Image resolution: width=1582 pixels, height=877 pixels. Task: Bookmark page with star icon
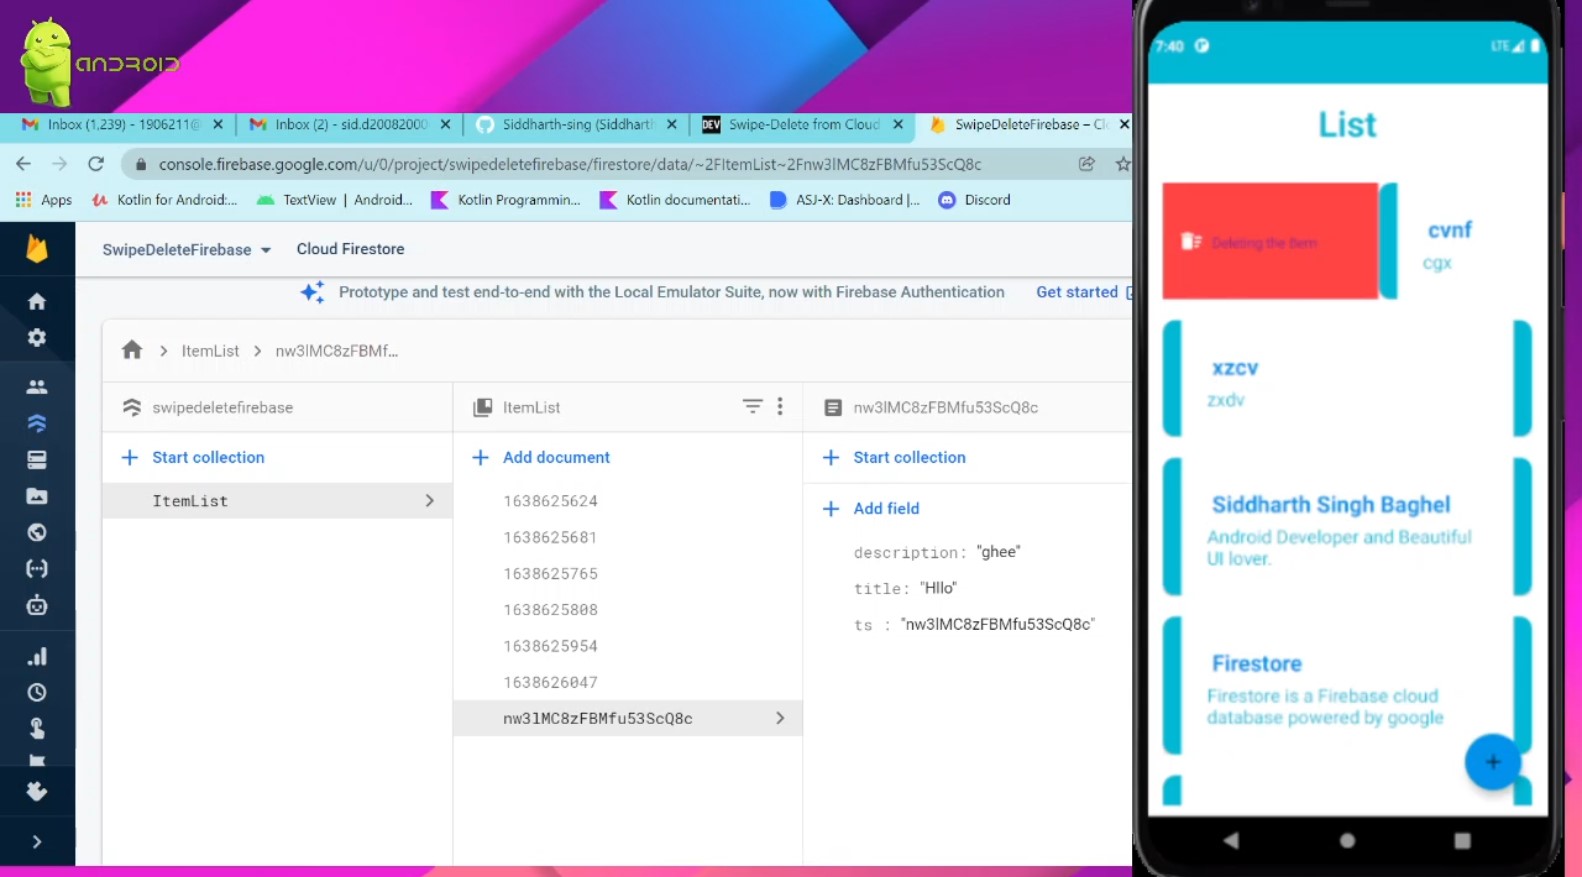1123,164
